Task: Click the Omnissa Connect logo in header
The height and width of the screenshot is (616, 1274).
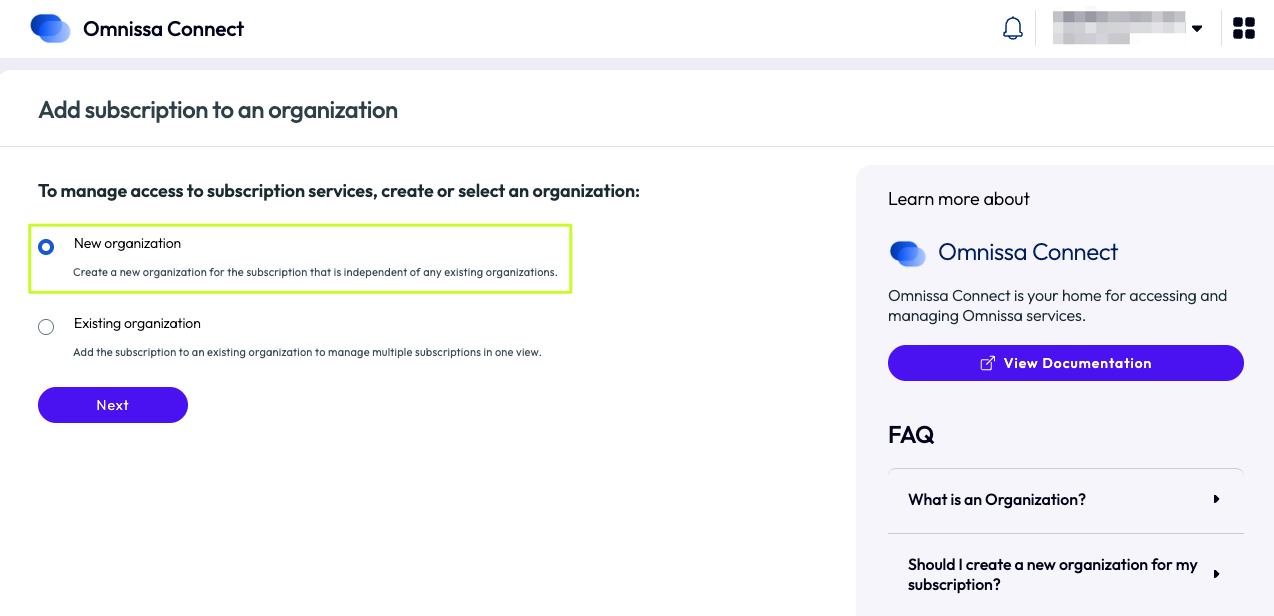Action: 50,28
